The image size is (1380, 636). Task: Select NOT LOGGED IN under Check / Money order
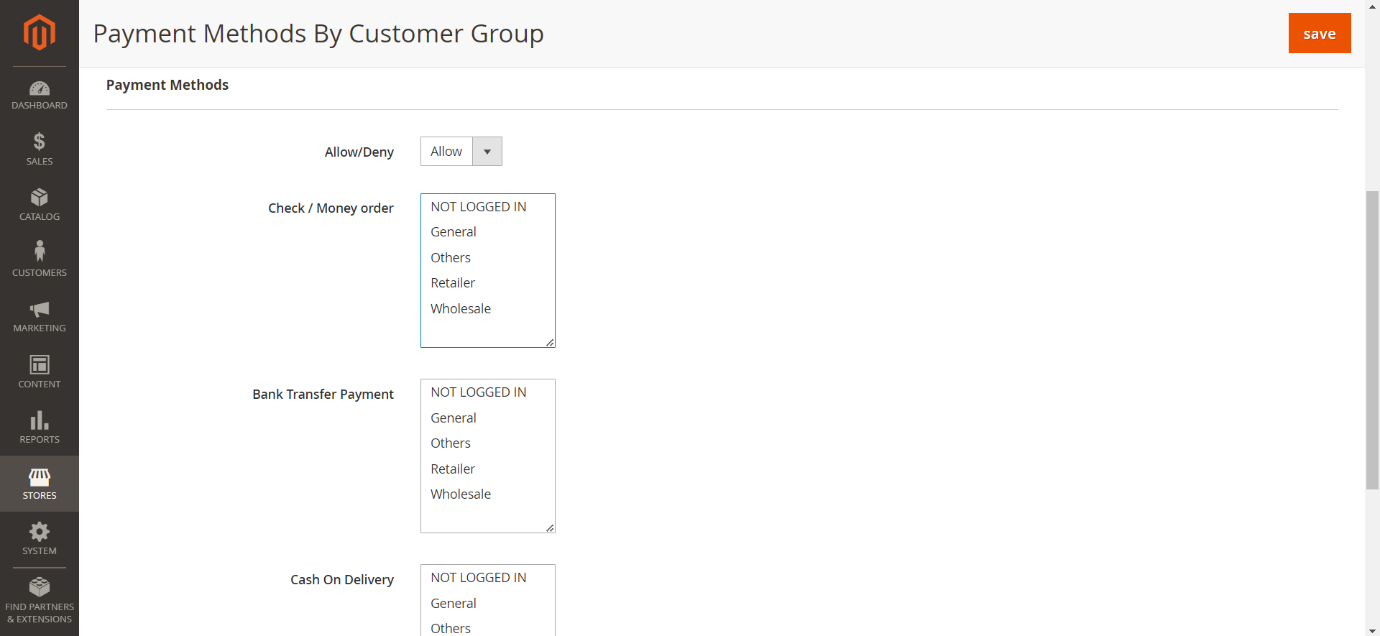pyautogui.click(x=478, y=207)
